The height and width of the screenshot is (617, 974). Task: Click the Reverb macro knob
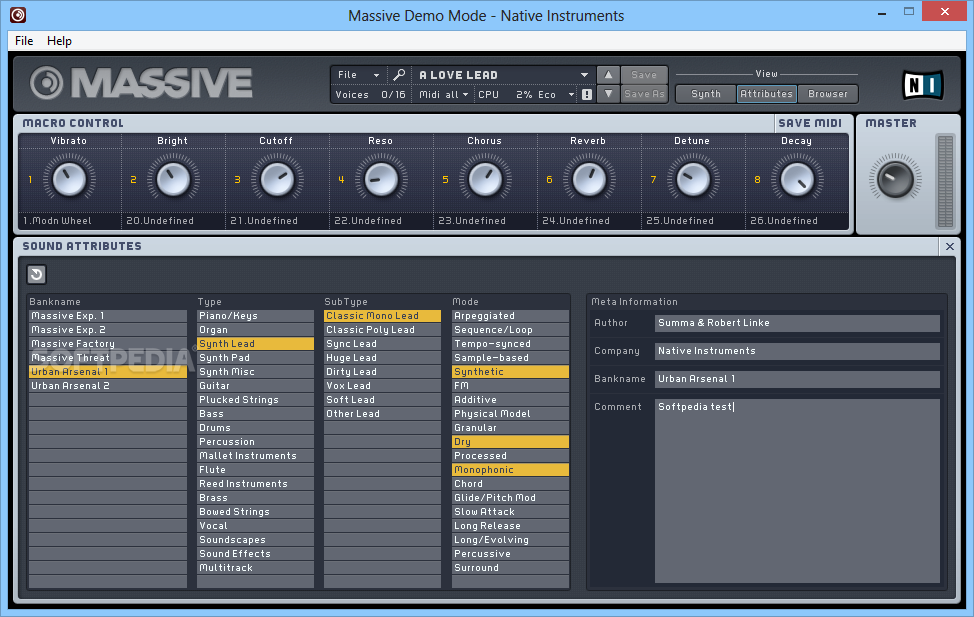[x=589, y=180]
